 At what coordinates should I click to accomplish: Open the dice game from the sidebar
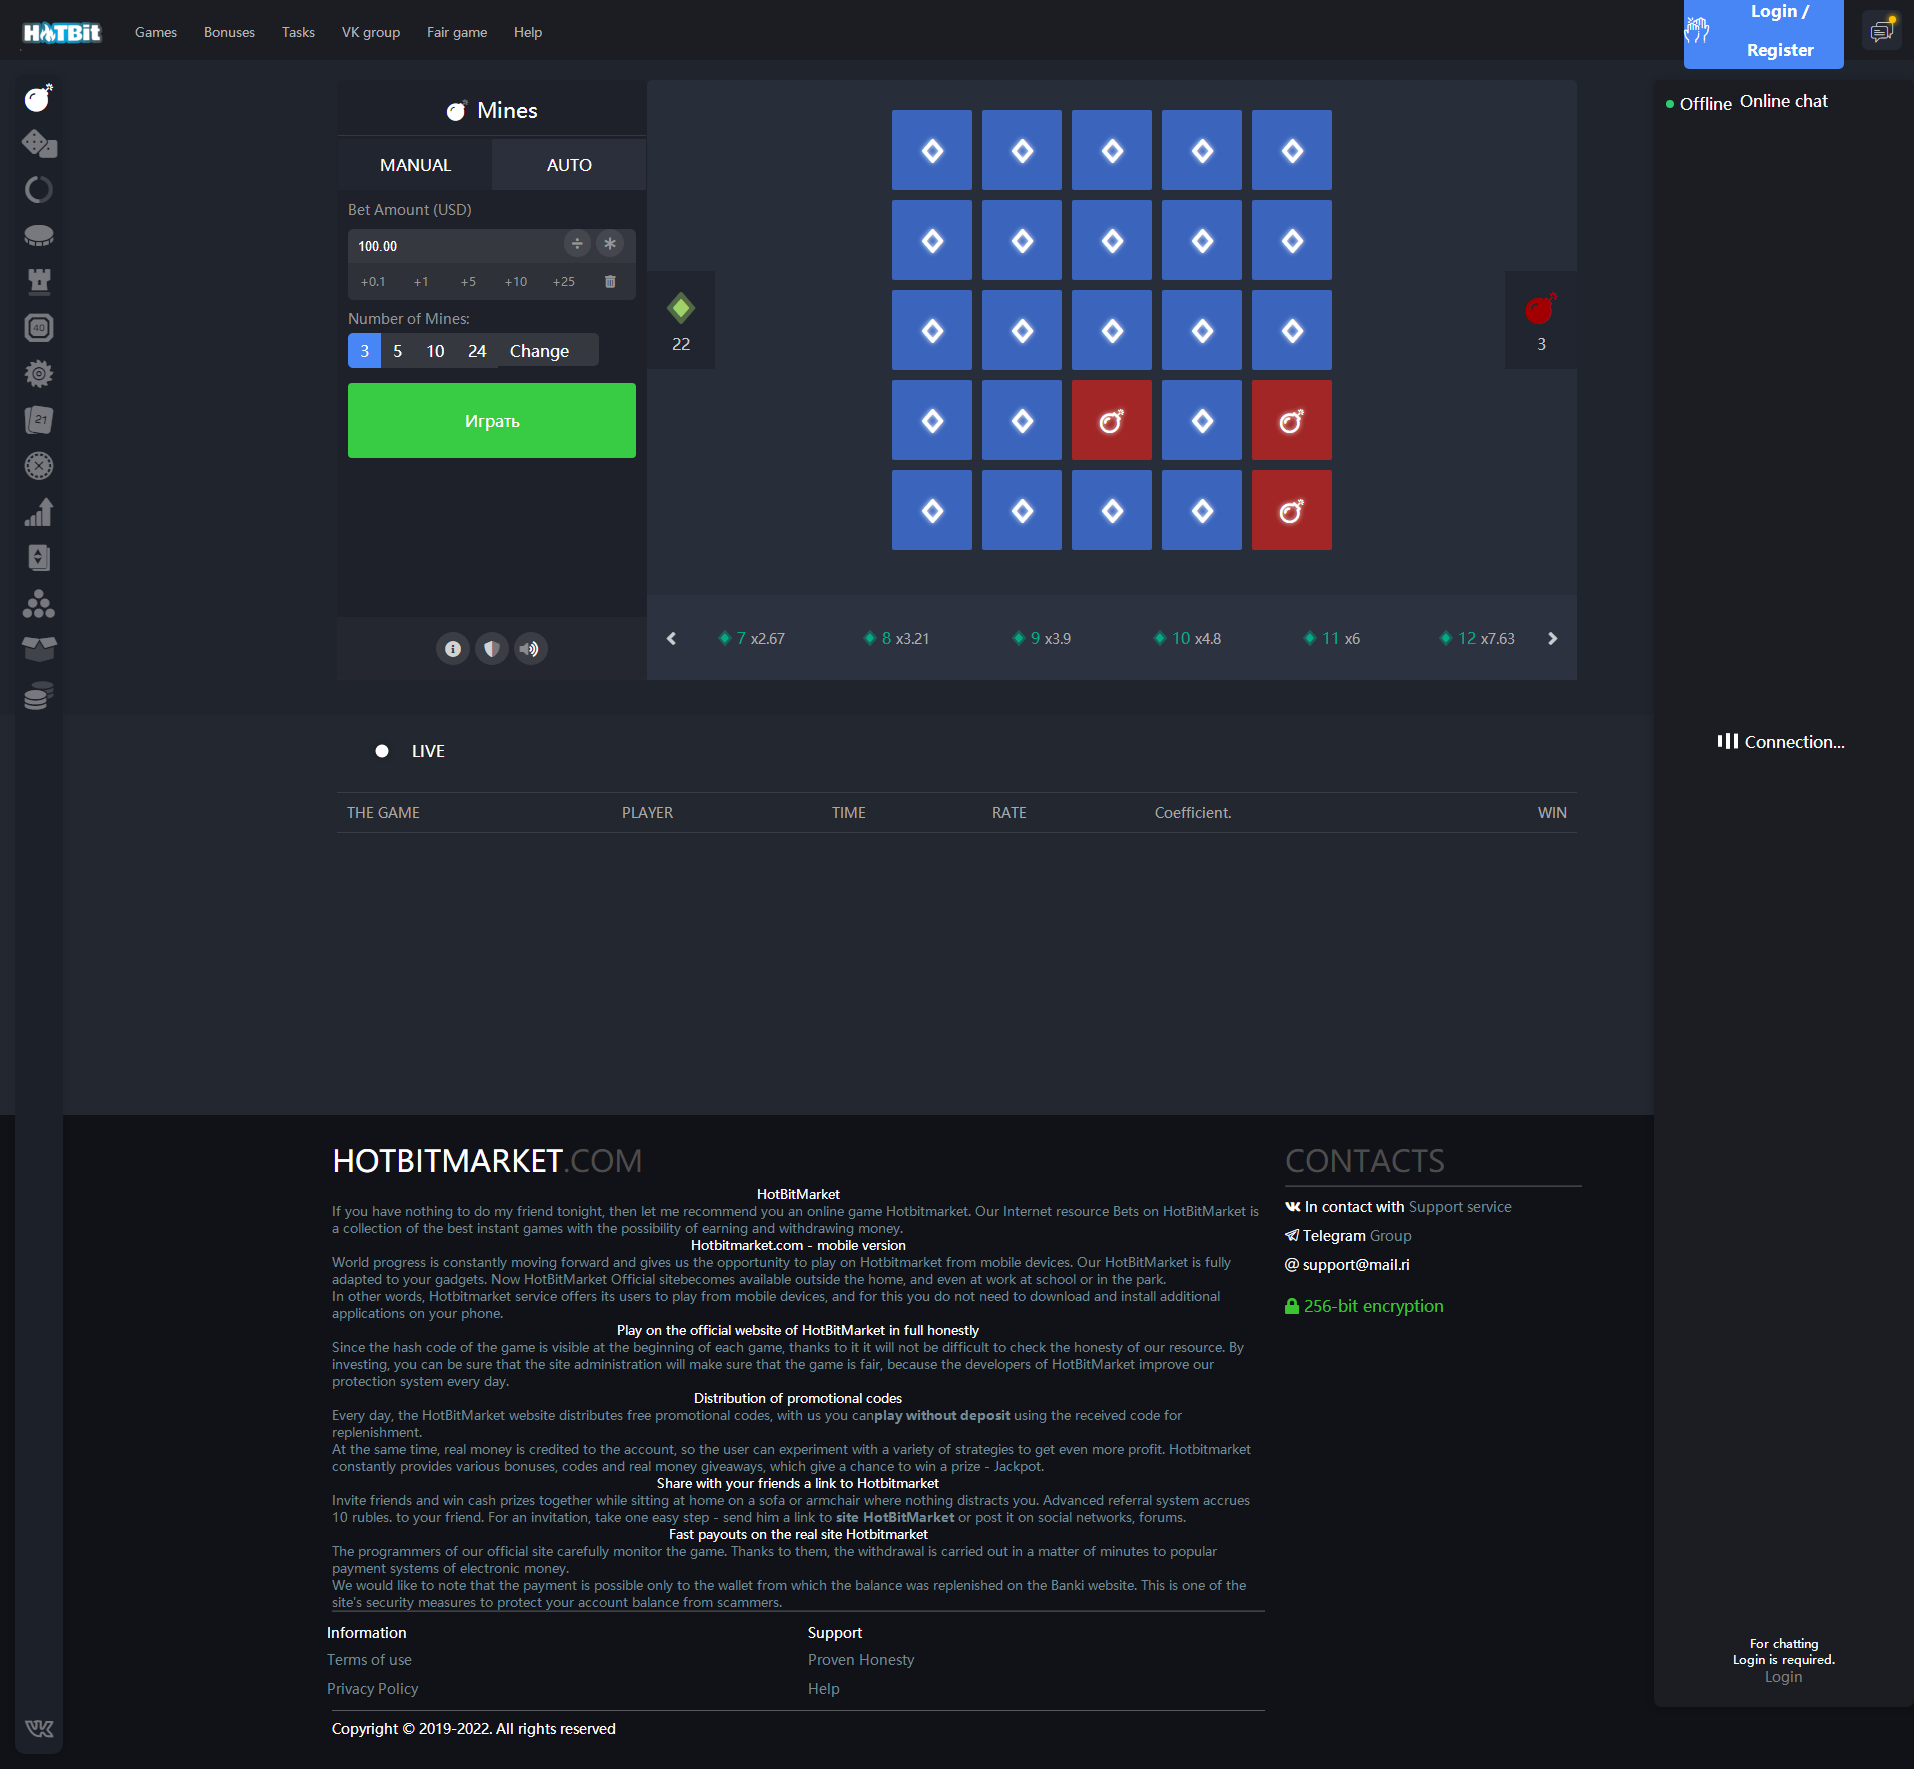(x=39, y=144)
